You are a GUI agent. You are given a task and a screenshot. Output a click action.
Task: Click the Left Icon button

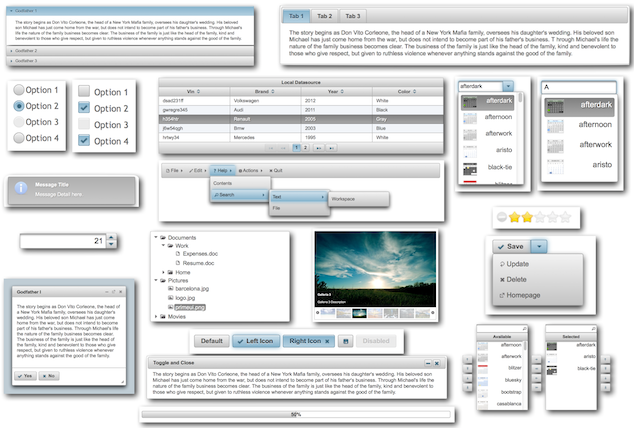pyautogui.click(x=256, y=341)
